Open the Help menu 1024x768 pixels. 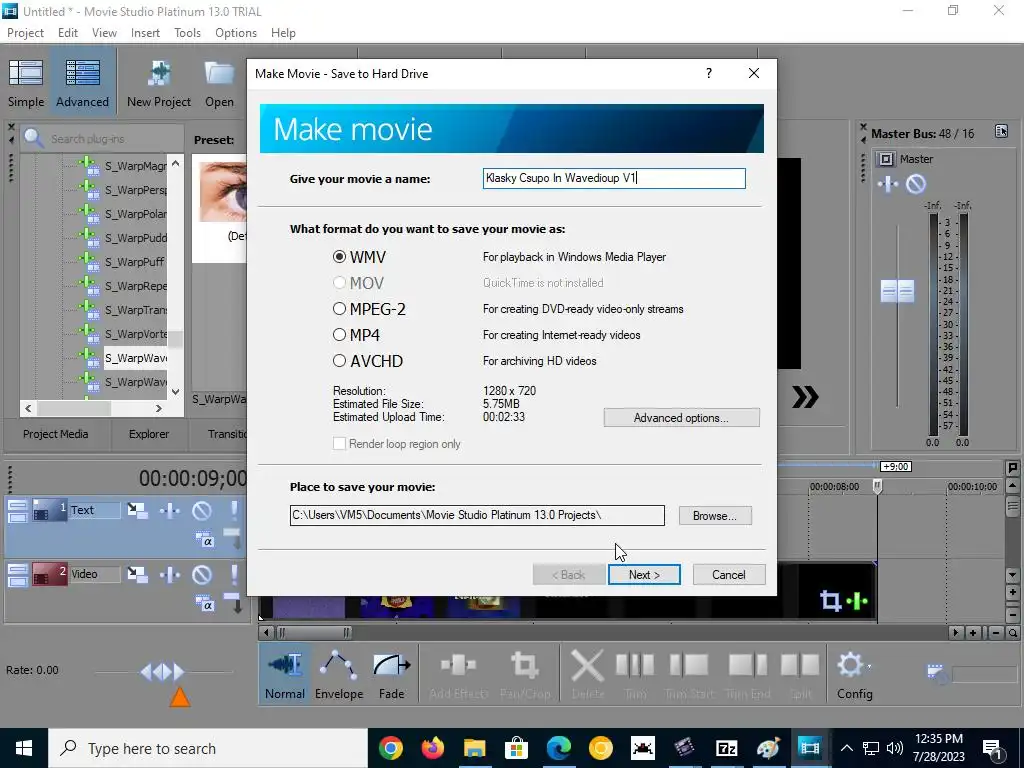pos(283,33)
